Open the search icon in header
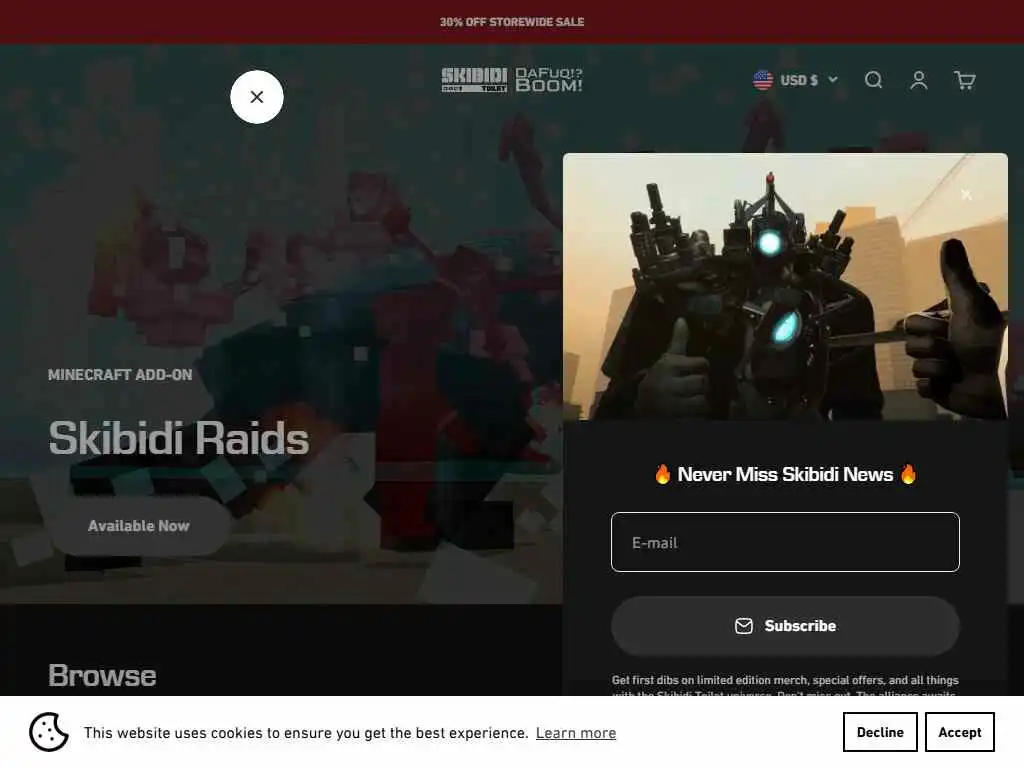 [x=873, y=80]
